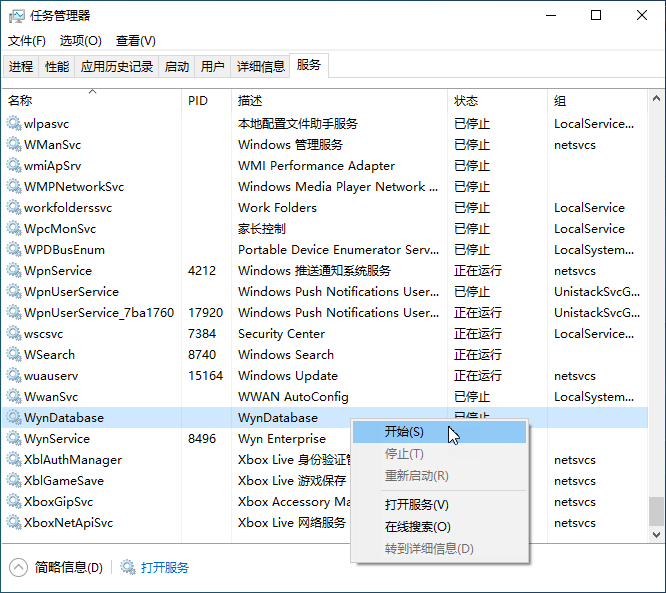Screen dimensions: 666x593
Task: Sort services by the 名称 column header
Action: point(20,101)
